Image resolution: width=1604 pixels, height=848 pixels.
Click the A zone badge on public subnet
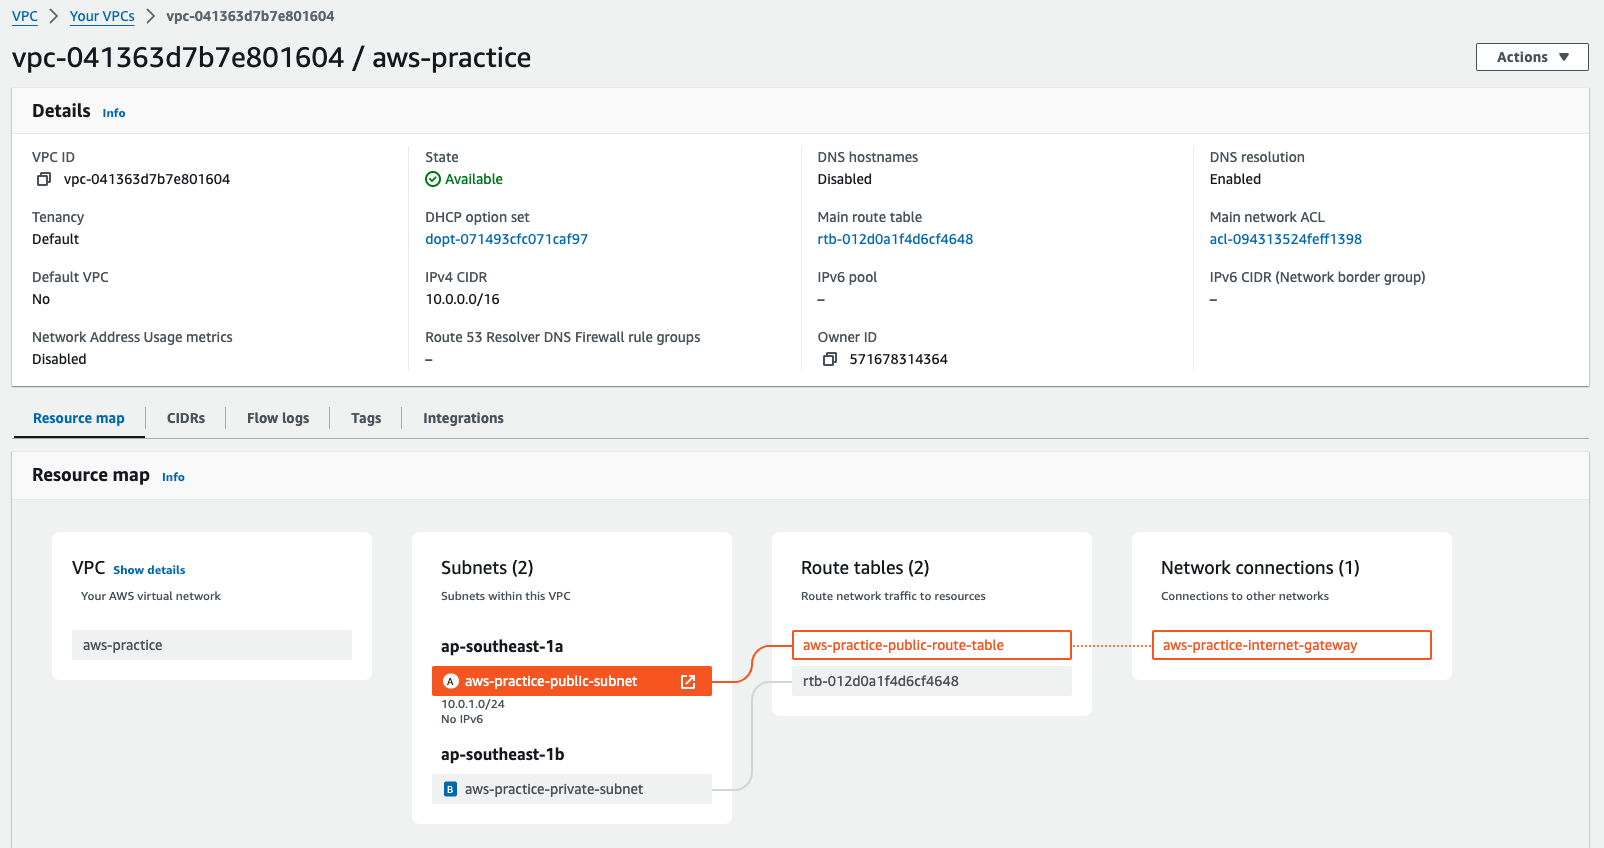450,681
